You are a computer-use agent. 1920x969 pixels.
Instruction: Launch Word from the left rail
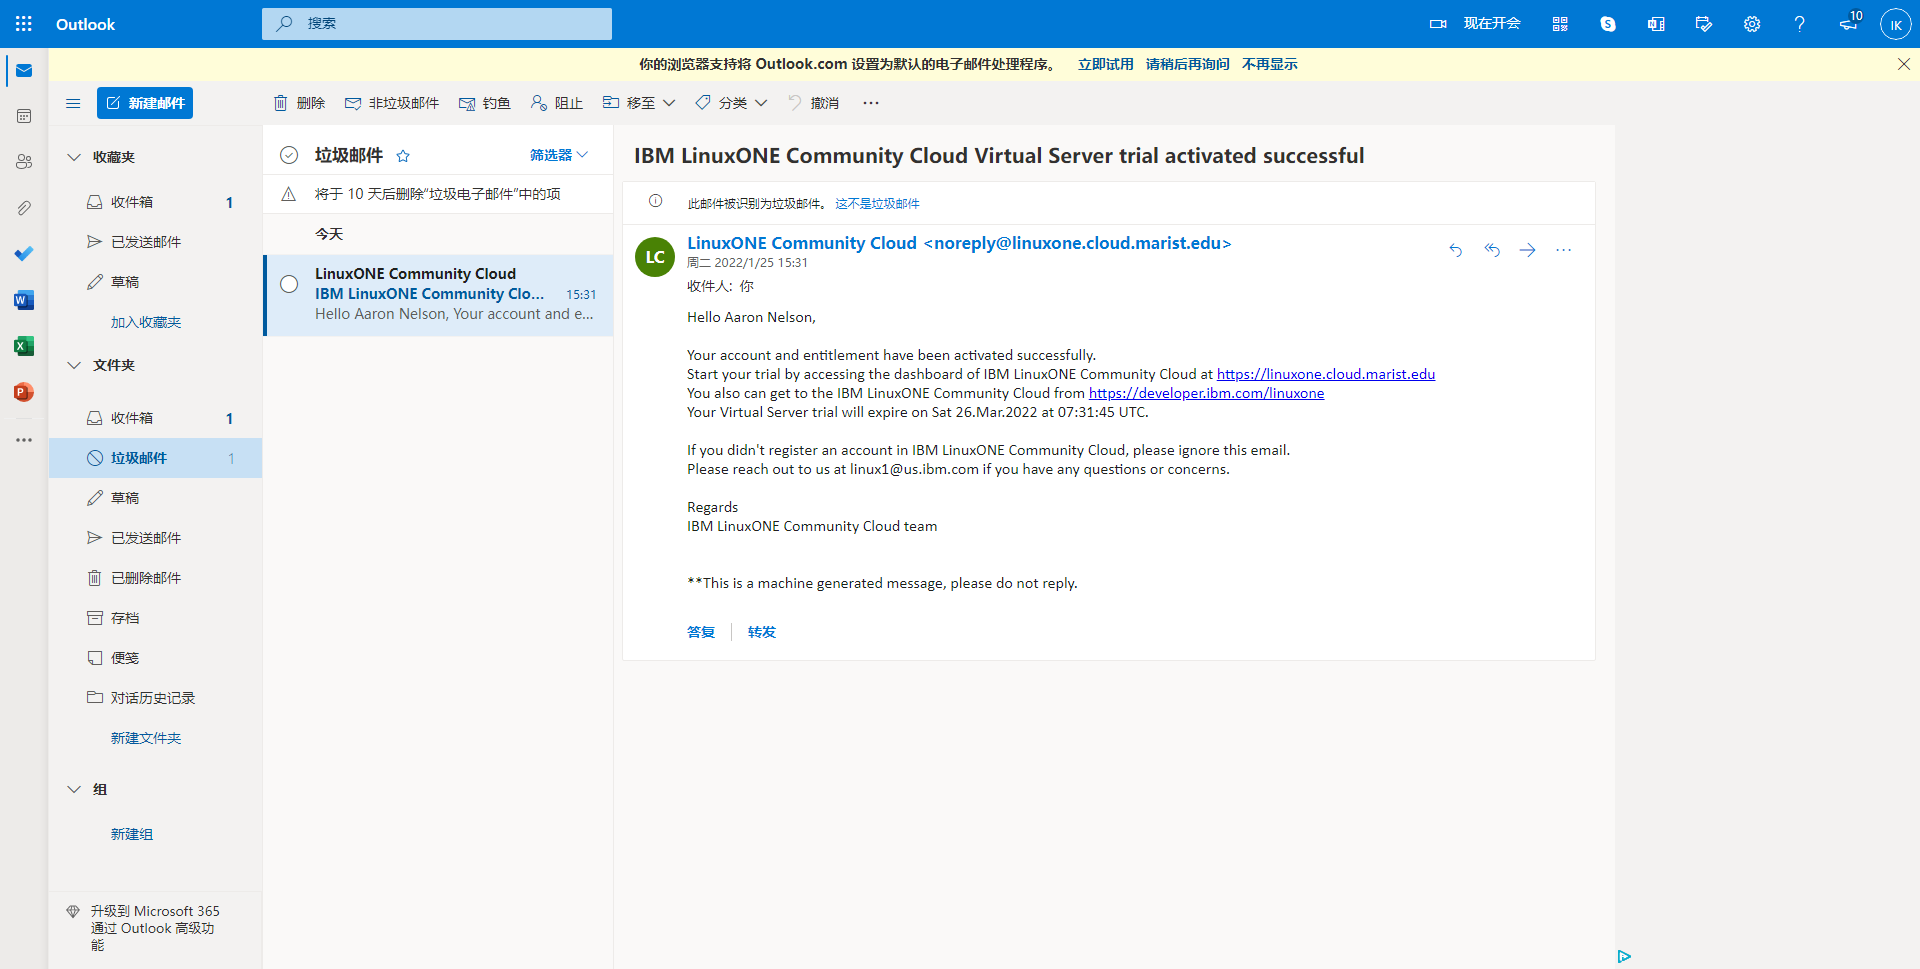point(24,300)
